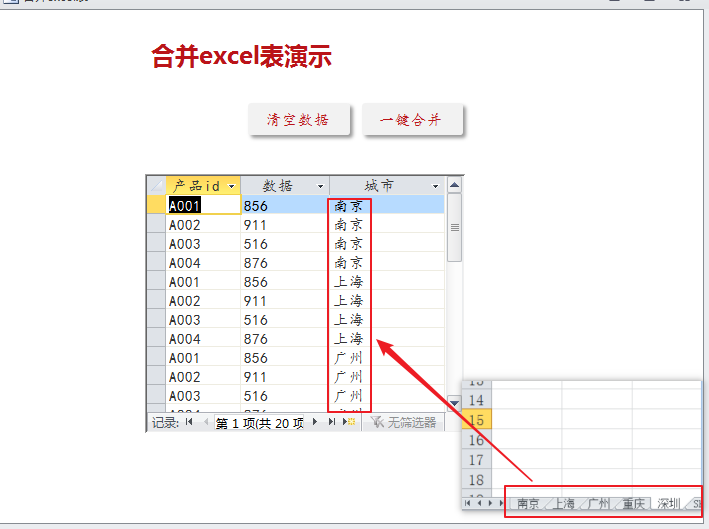Open the 城市 column filter dropdown
This screenshot has width=709, height=529.
pyautogui.click(x=435, y=186)
